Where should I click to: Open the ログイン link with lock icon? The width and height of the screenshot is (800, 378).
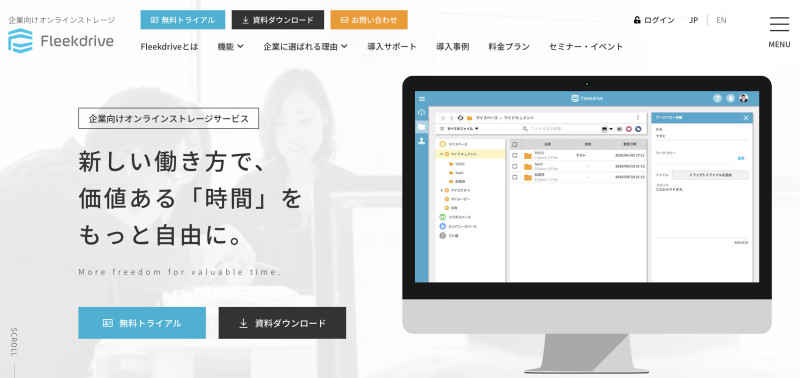654,20
